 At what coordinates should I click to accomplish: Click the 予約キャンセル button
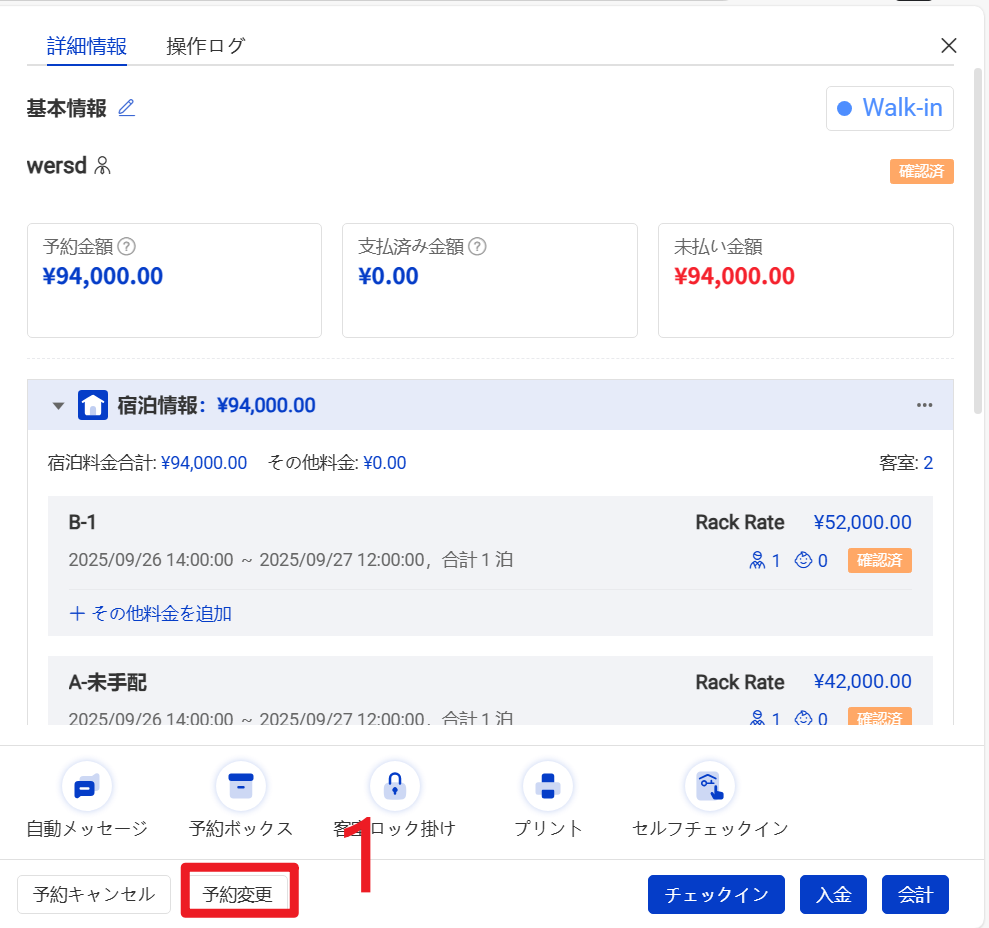(x=94, y=894)
